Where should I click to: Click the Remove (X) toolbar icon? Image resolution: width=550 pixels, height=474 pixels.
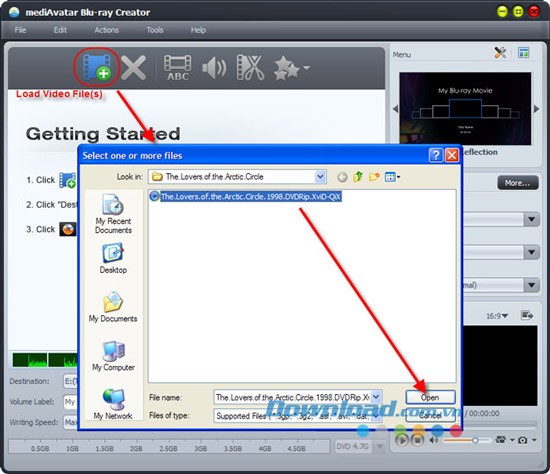coord(134,67)
